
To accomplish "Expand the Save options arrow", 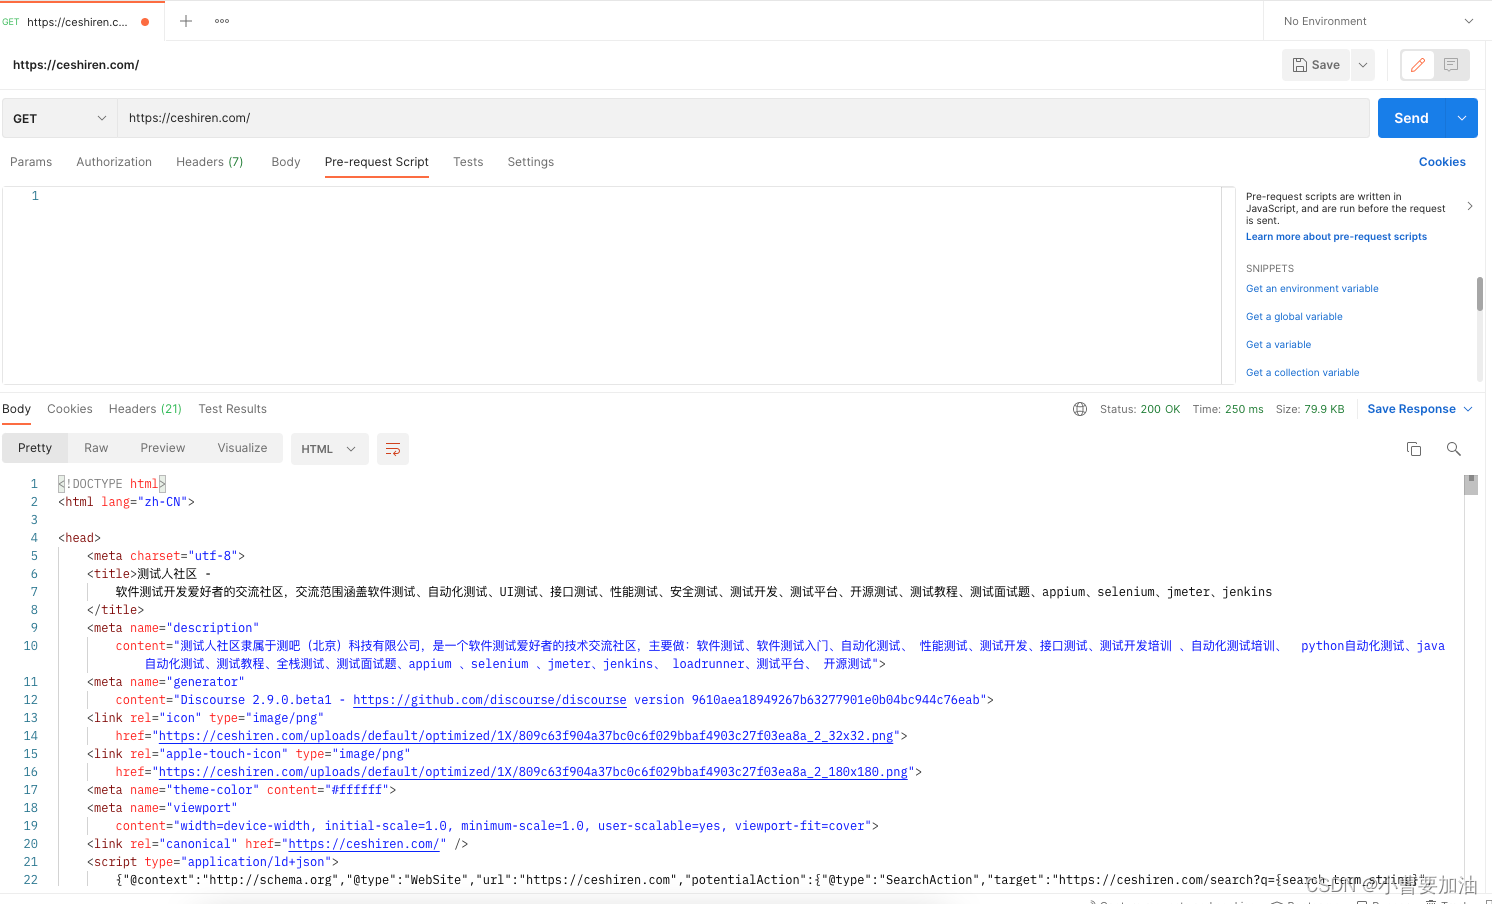I will 1363,65.
